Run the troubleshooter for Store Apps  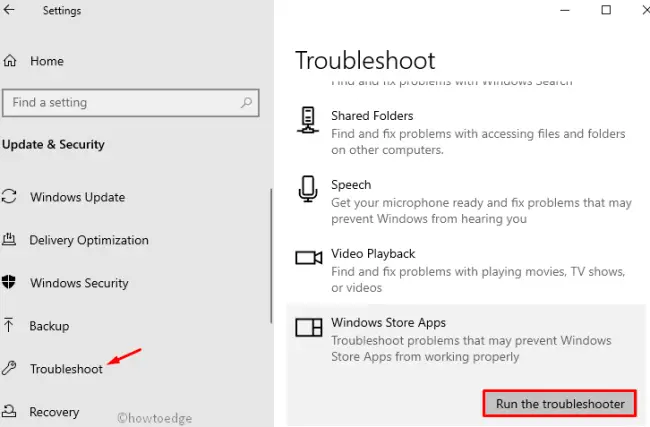coord(559,404)
